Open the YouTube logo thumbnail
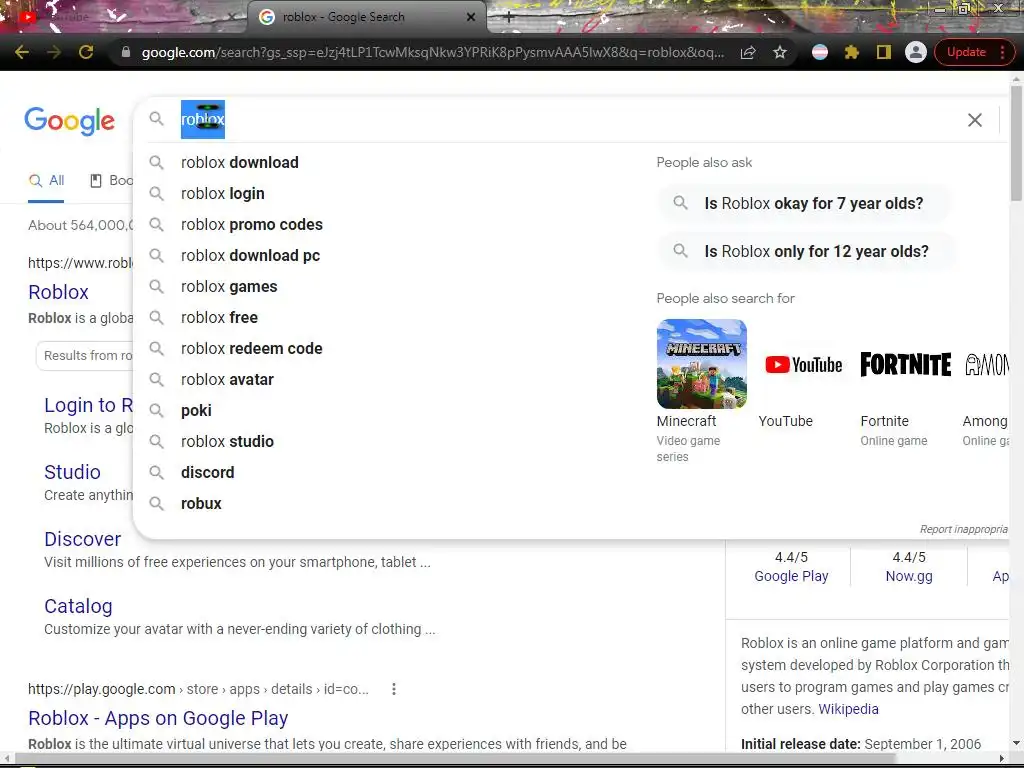This screenshot has height=768, width=1024. 803,364
